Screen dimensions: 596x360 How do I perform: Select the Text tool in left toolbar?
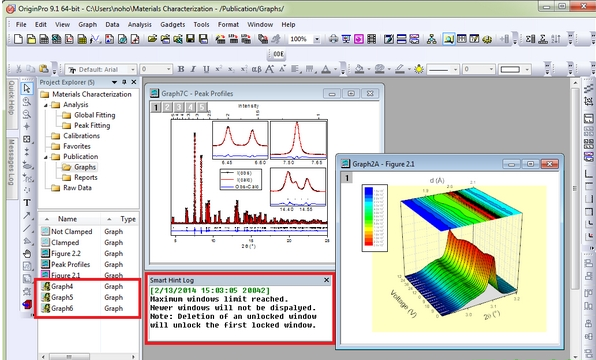point(27,203)
